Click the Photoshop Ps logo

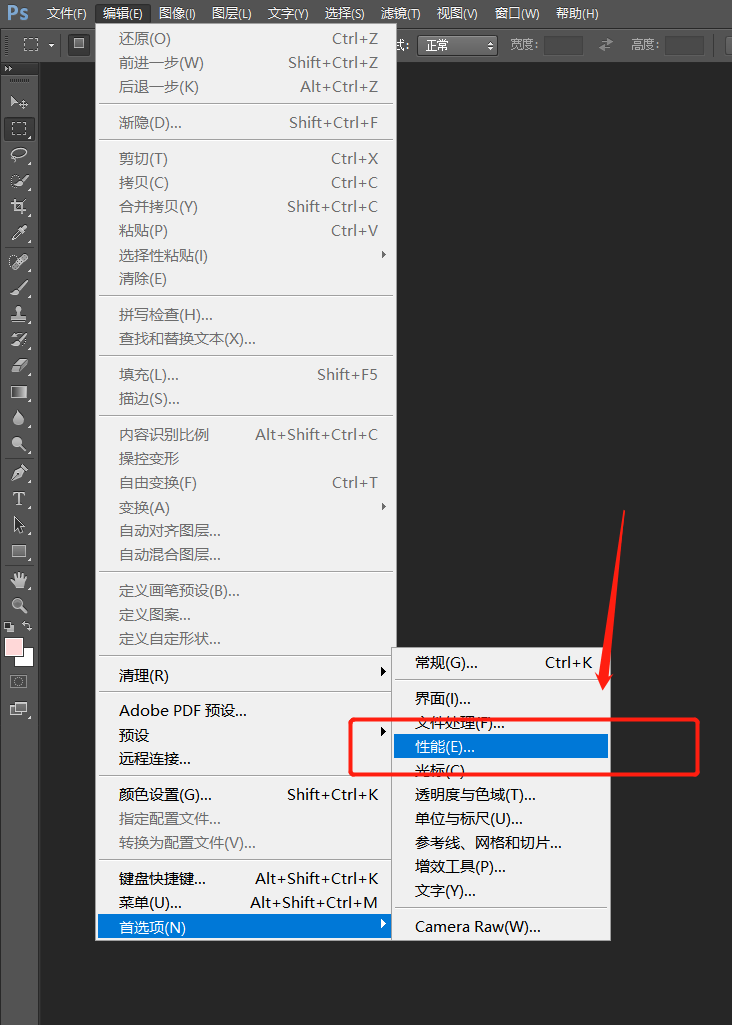point(18,12)
